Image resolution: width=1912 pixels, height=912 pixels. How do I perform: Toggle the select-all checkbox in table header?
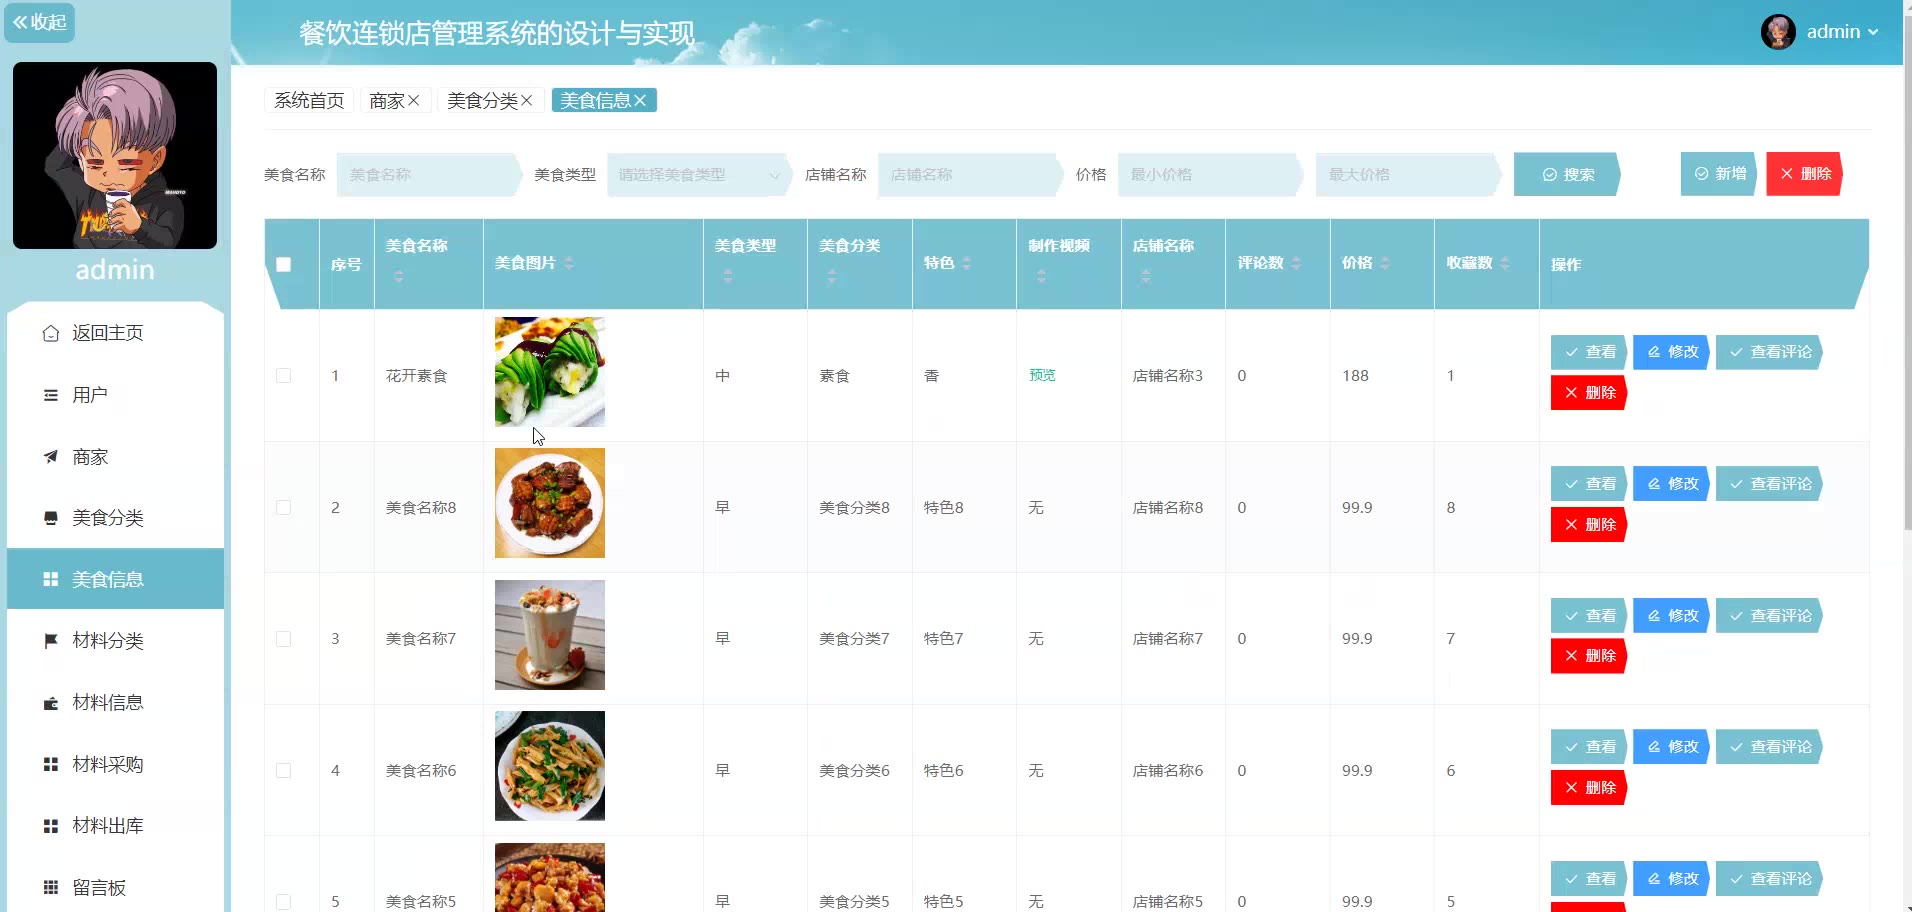(284, 264)
